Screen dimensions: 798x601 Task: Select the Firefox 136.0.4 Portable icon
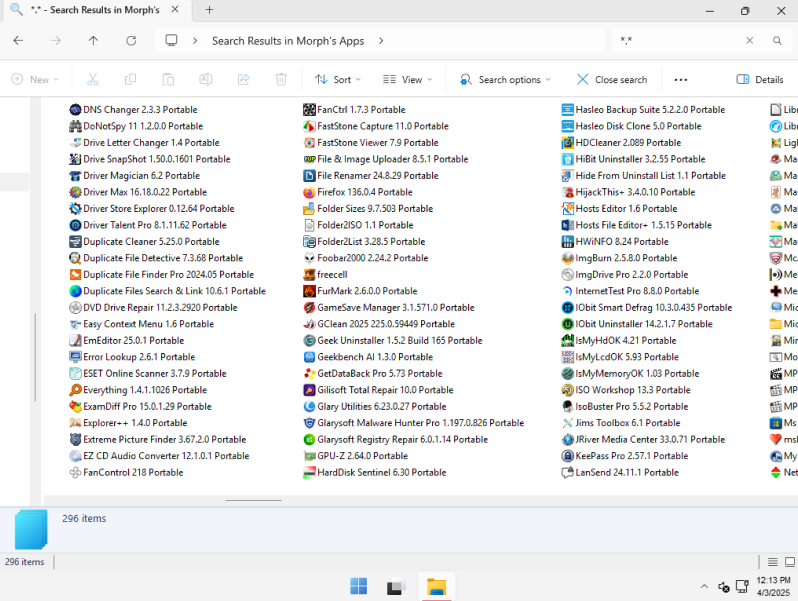point(309,192)
